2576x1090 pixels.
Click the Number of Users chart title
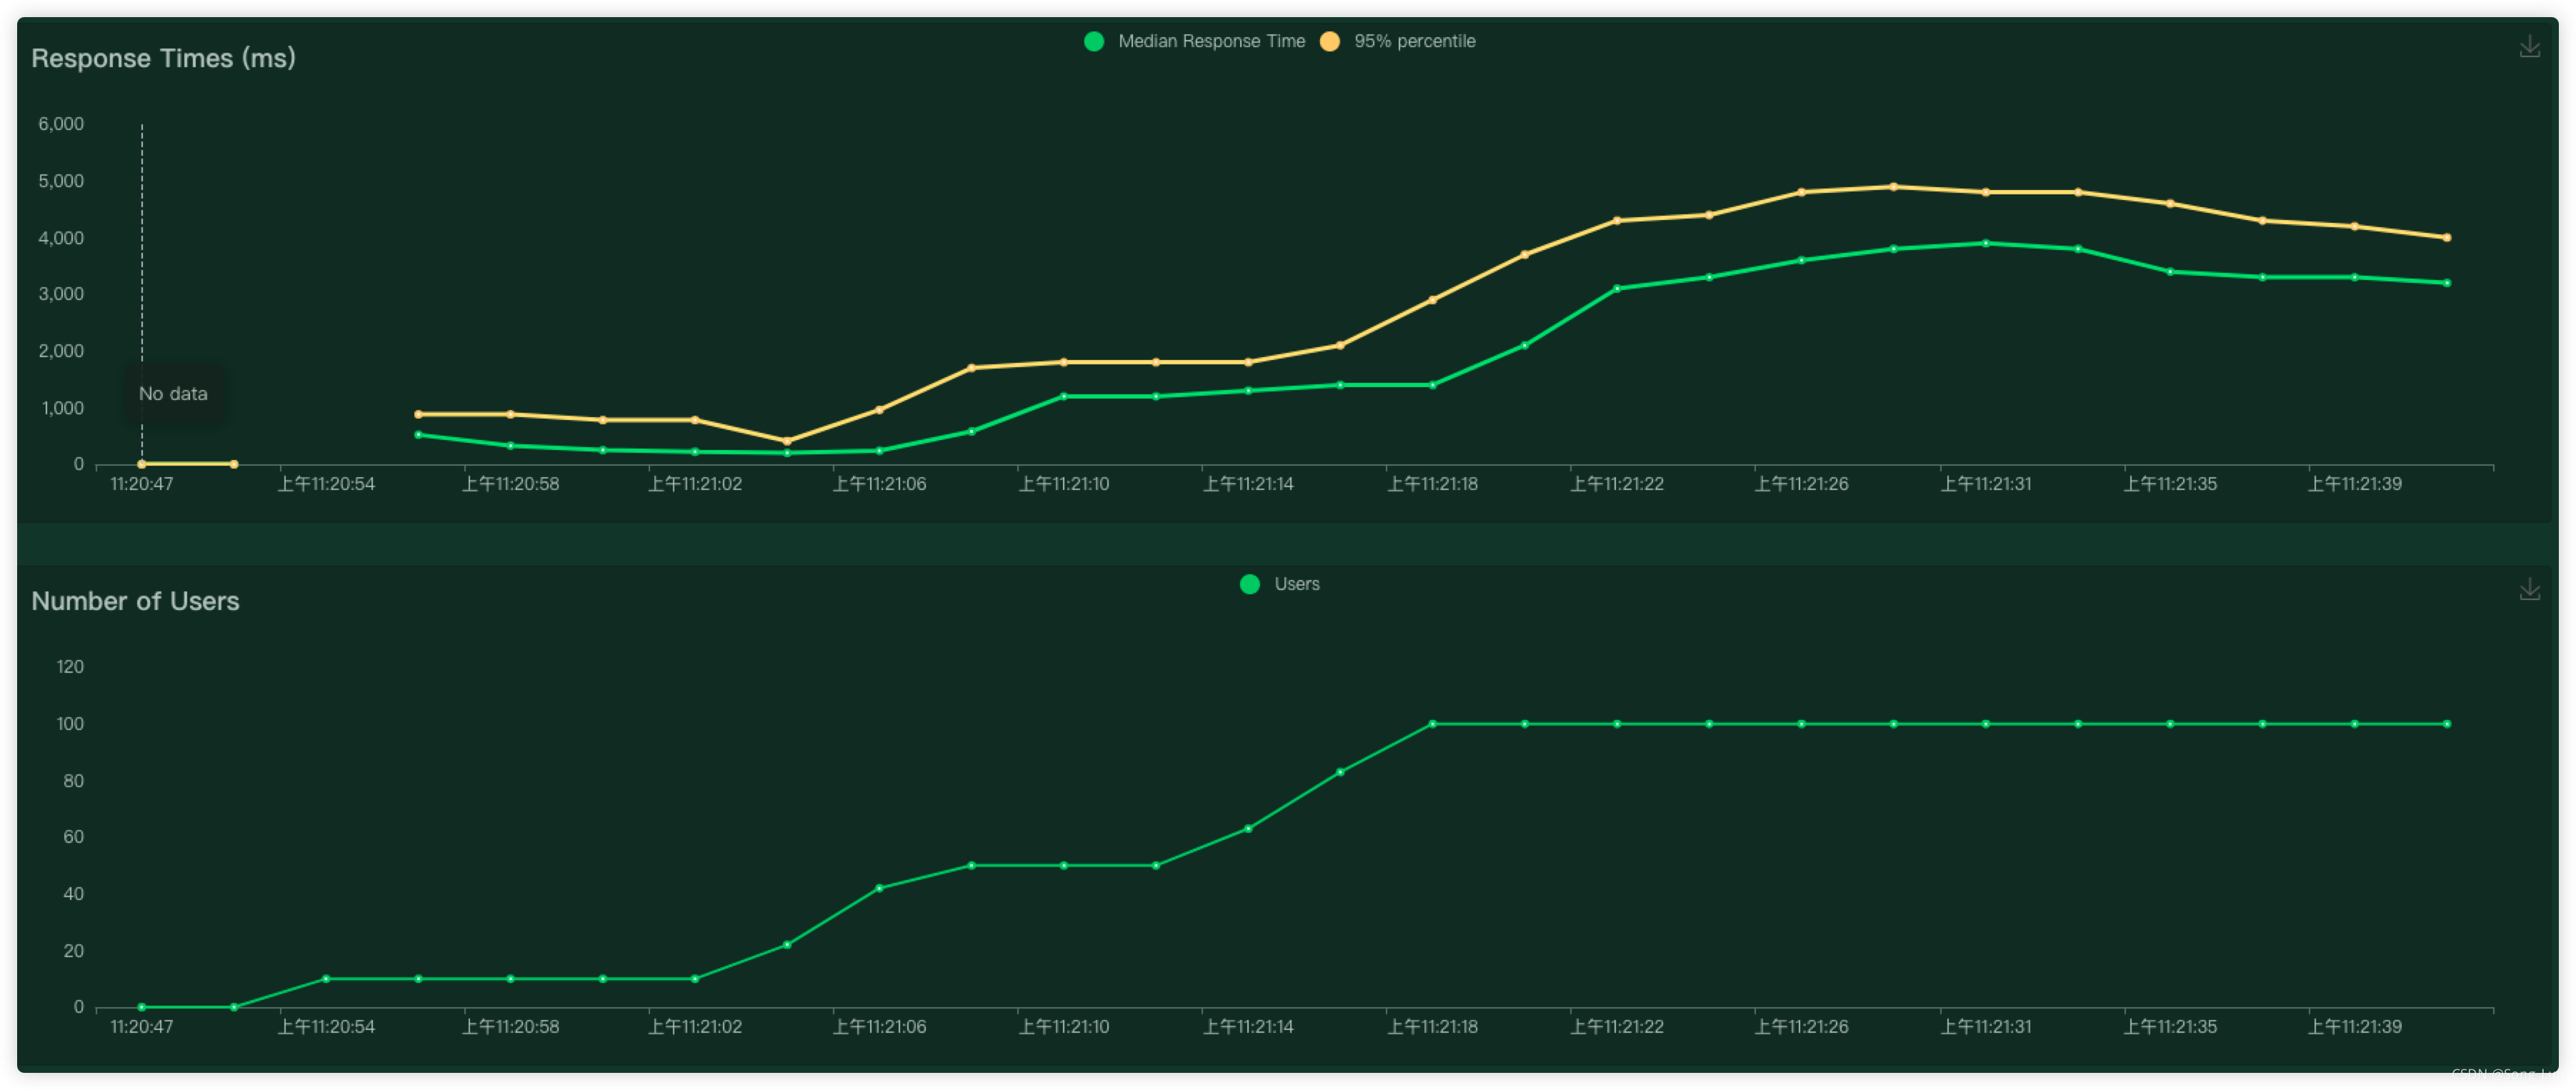pos(135,601)
